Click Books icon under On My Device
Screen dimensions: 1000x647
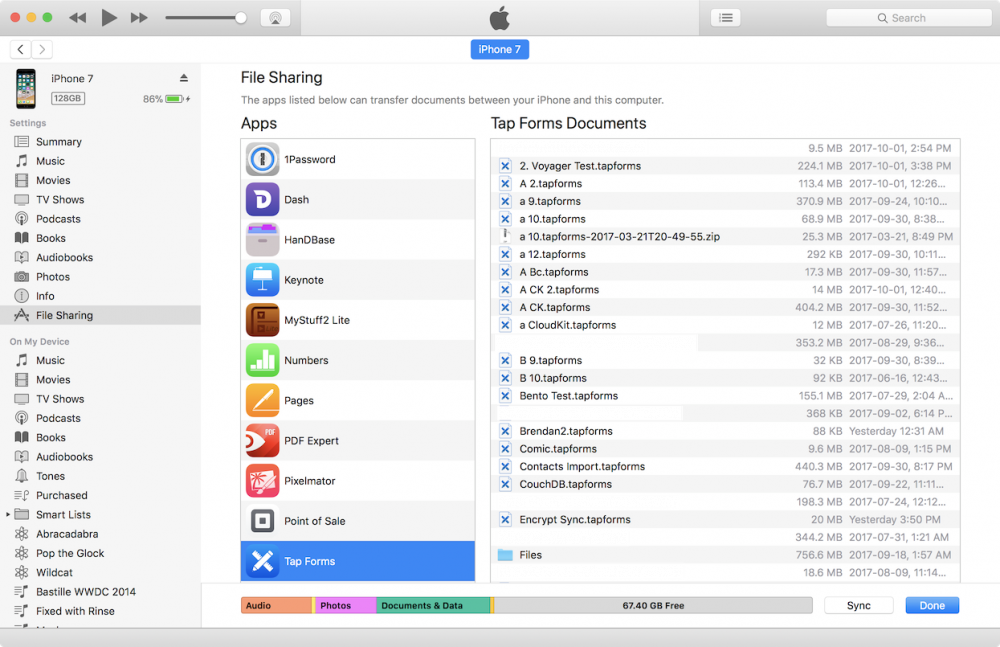tap(22, 437)
